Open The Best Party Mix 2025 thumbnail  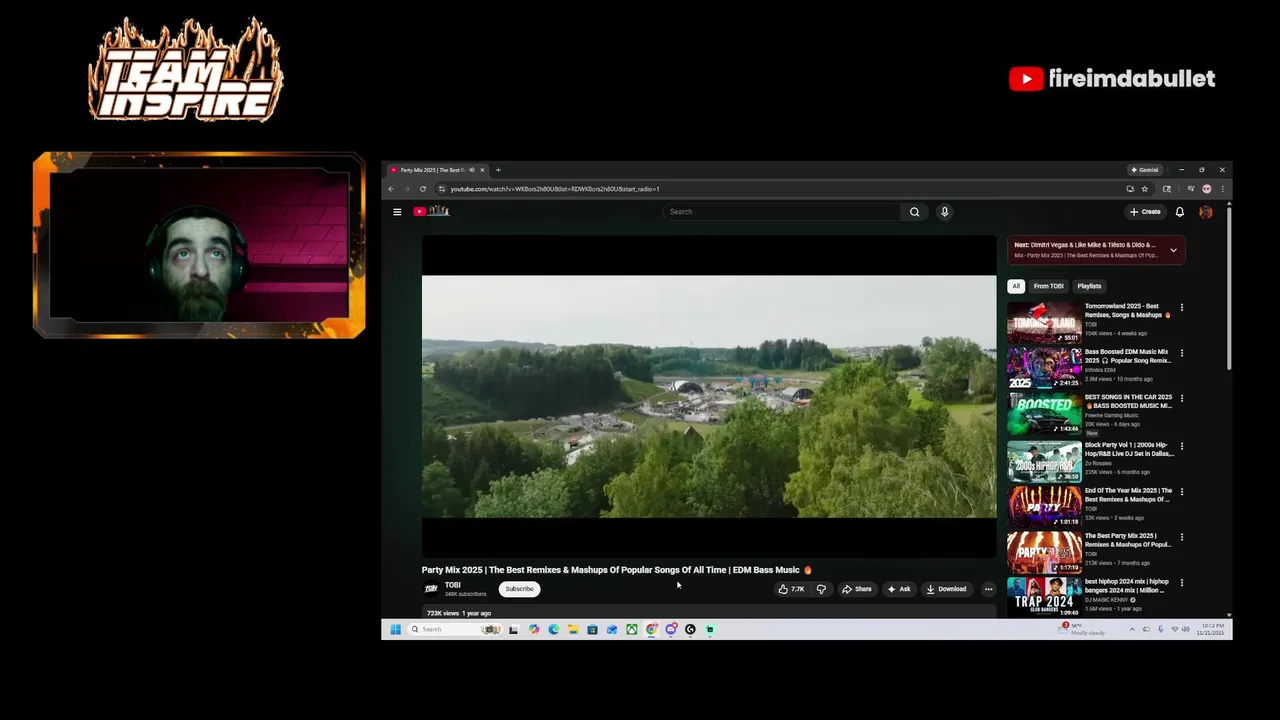coord(1044,552)
